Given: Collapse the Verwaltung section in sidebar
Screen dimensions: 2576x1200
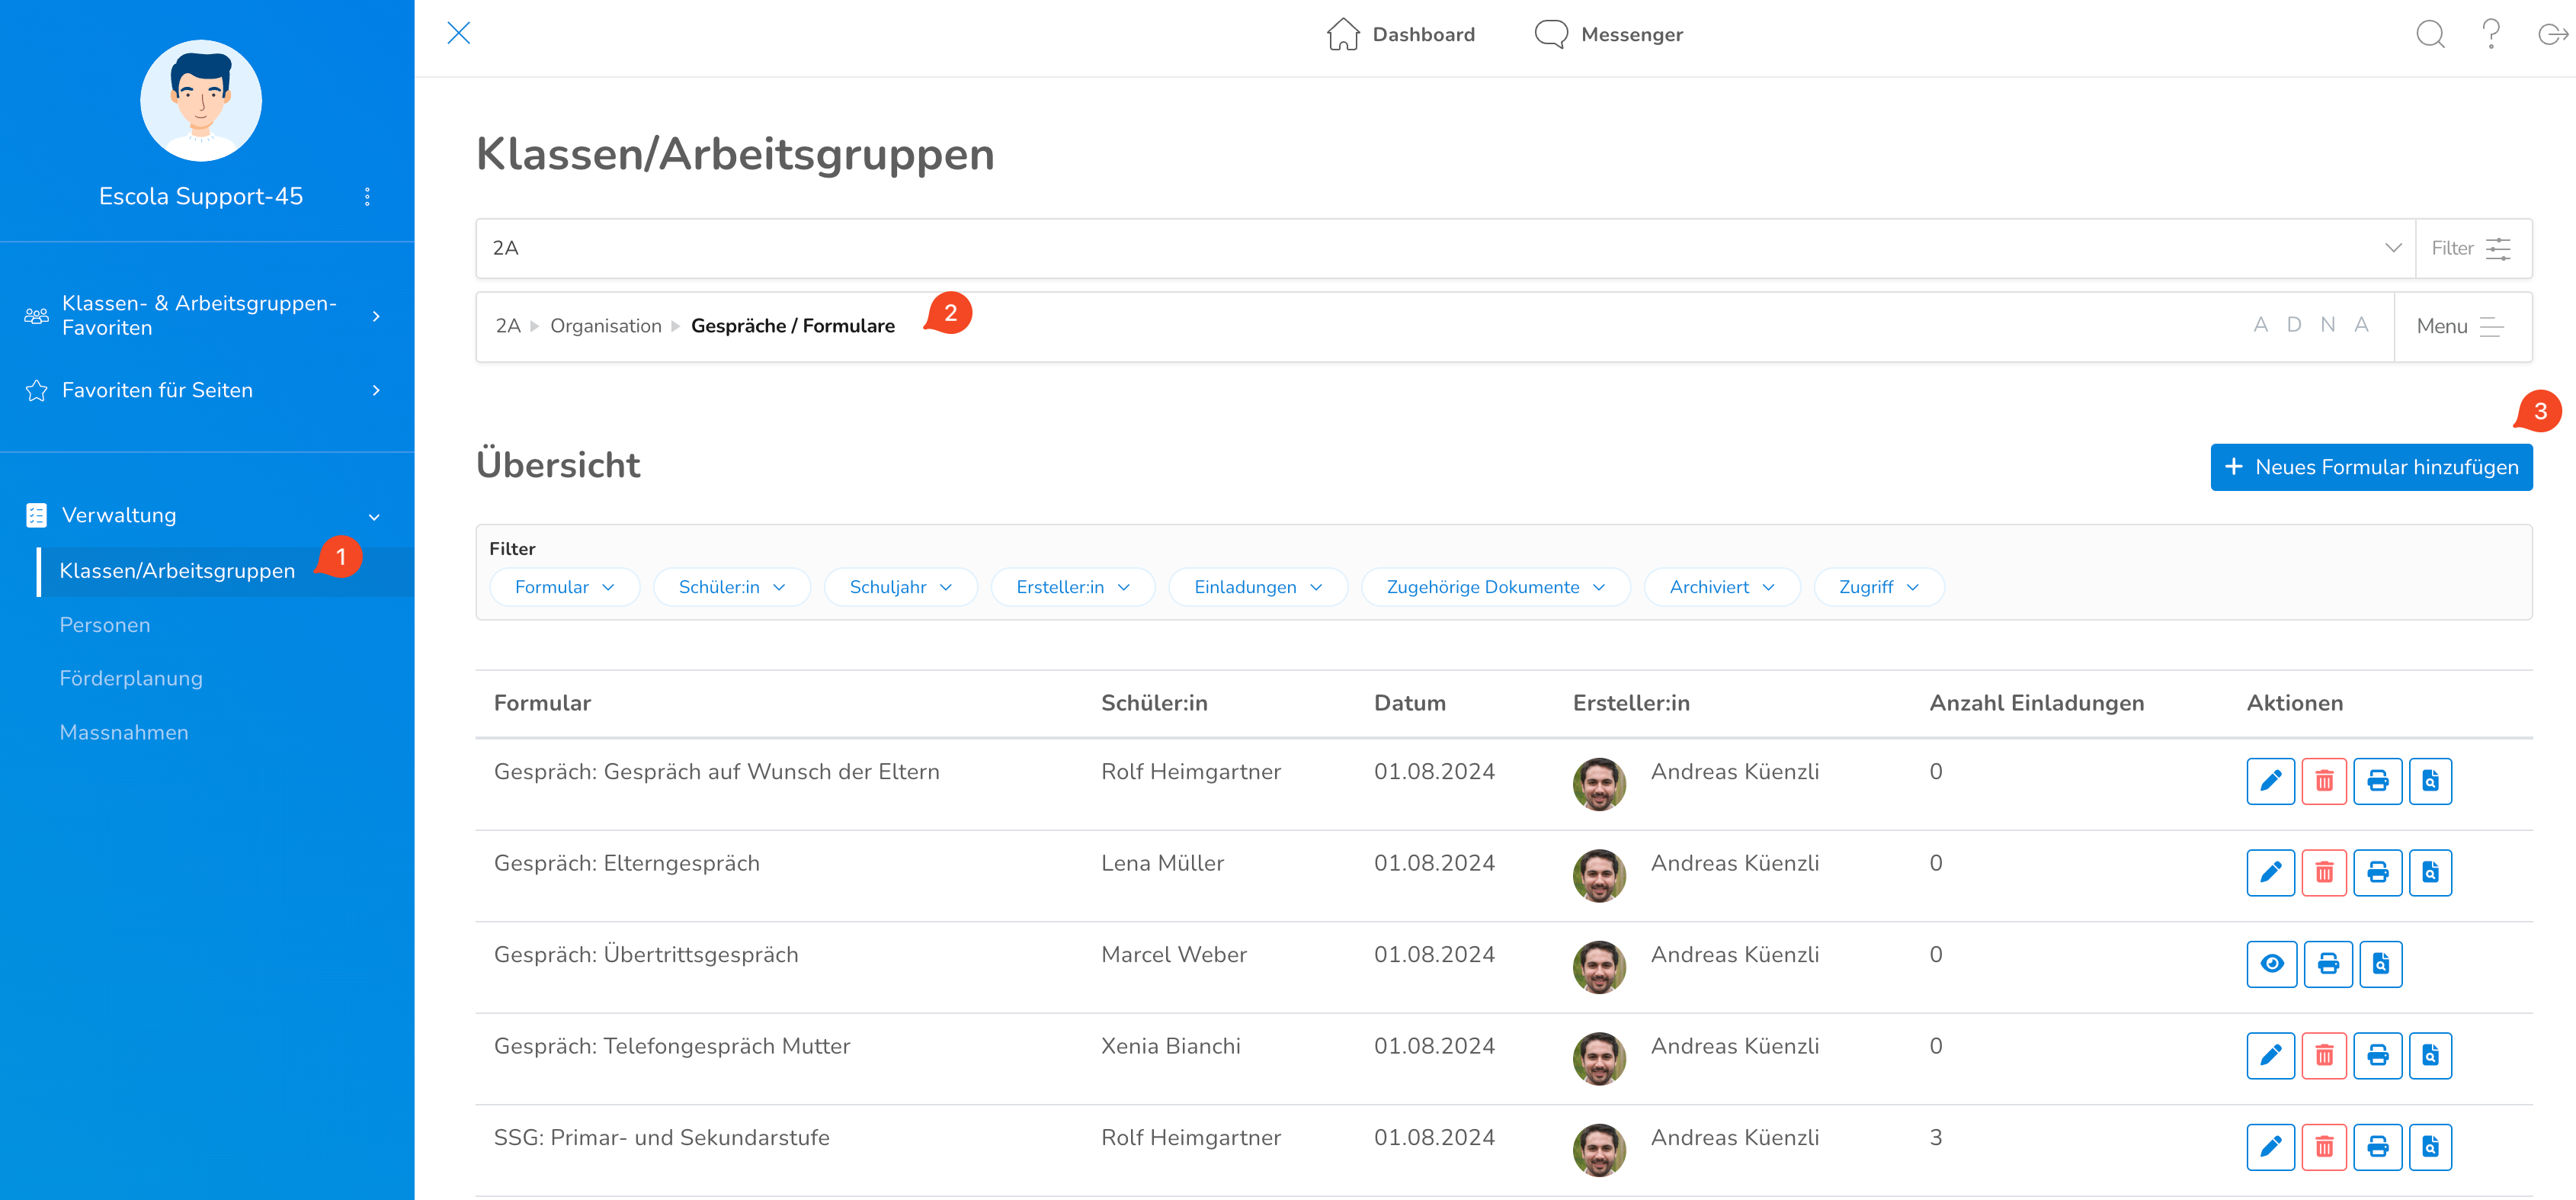Looking at the screenshot, I should [x=374, y=516].
